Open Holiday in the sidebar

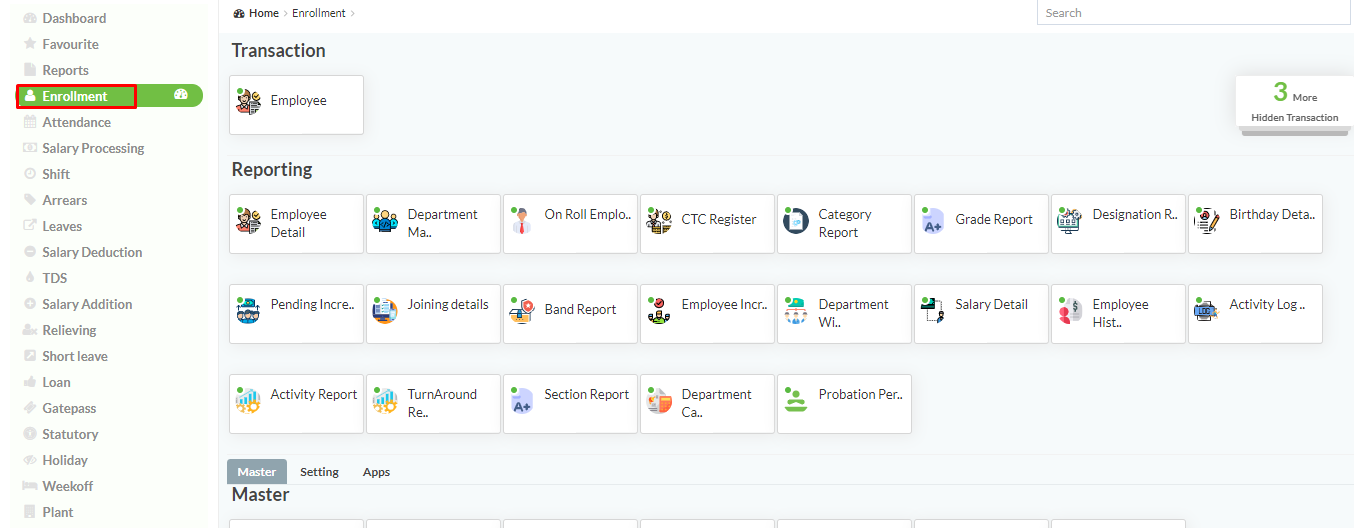pyautogui.click(x=65, y=460)
